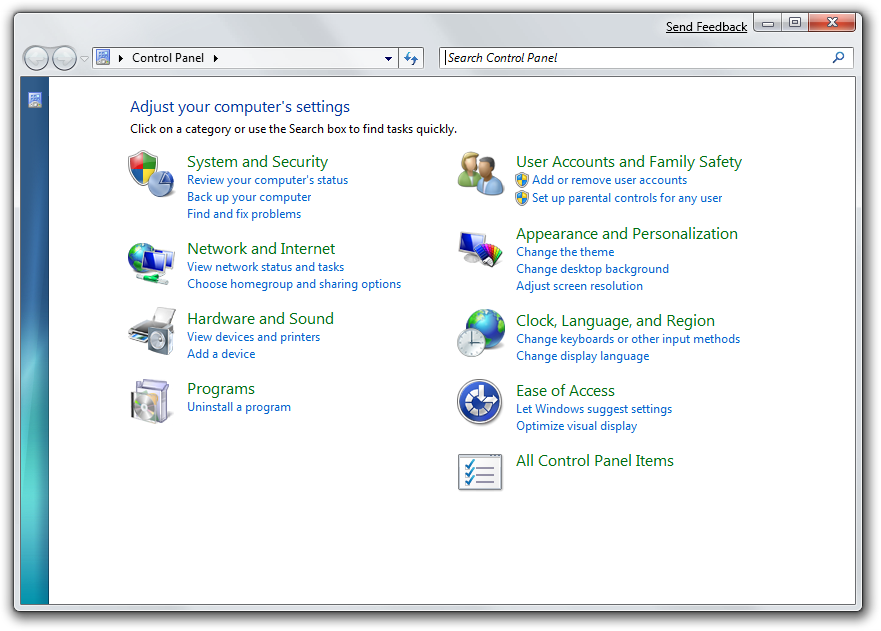Expand the arrow after Control Panel breadcrumb
The height and width of the screenshot is (631, 881).
pos(216,58)
